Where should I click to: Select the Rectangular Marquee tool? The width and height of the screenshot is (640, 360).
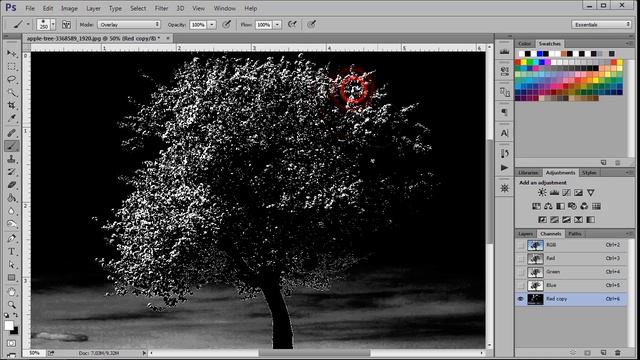[x=11, y=67]
